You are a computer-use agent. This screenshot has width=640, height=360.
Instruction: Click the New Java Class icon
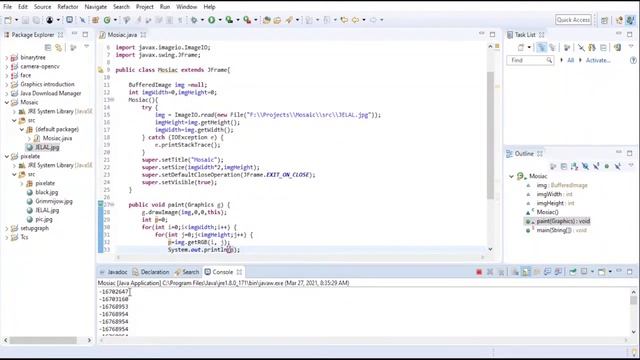click(107, 20)
